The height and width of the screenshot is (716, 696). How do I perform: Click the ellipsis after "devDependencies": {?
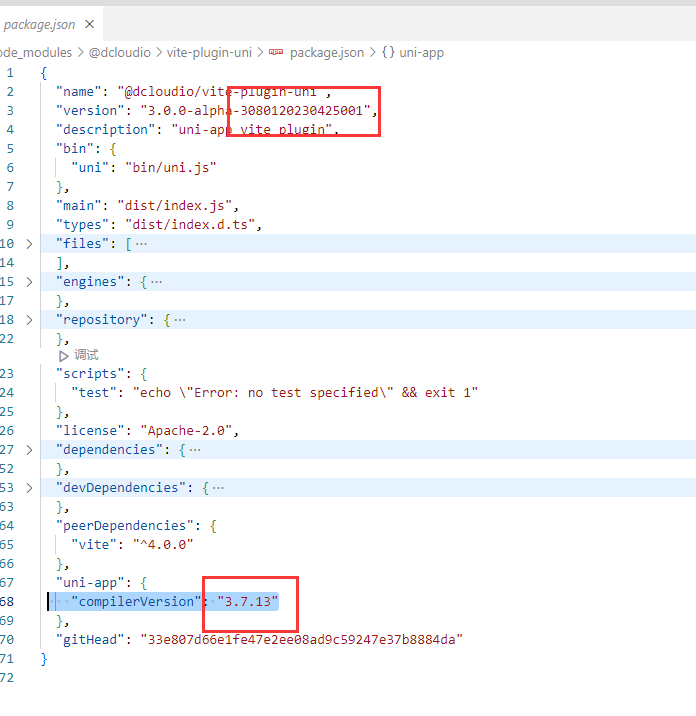[x=218, y=488]
